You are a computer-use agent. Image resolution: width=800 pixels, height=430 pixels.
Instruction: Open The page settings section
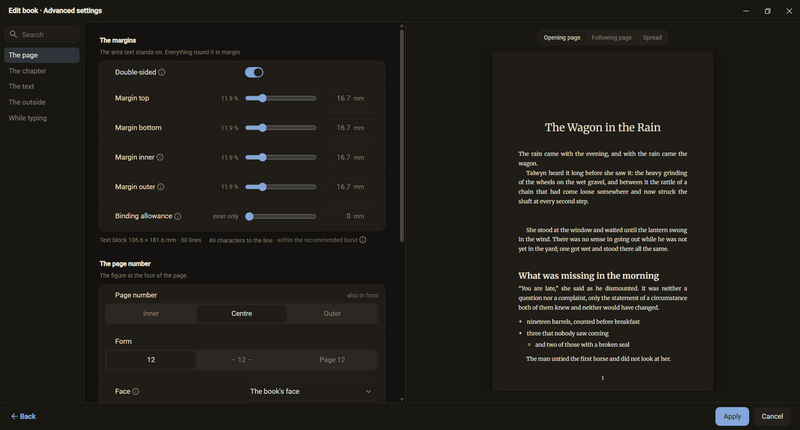(x=42, y=55)
